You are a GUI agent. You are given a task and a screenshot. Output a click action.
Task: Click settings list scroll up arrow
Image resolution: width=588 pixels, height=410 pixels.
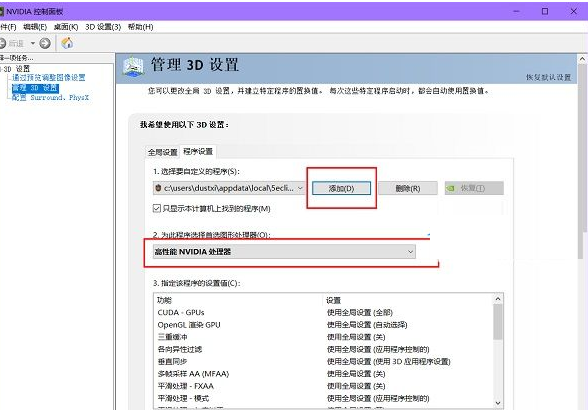tap(498, 299)
